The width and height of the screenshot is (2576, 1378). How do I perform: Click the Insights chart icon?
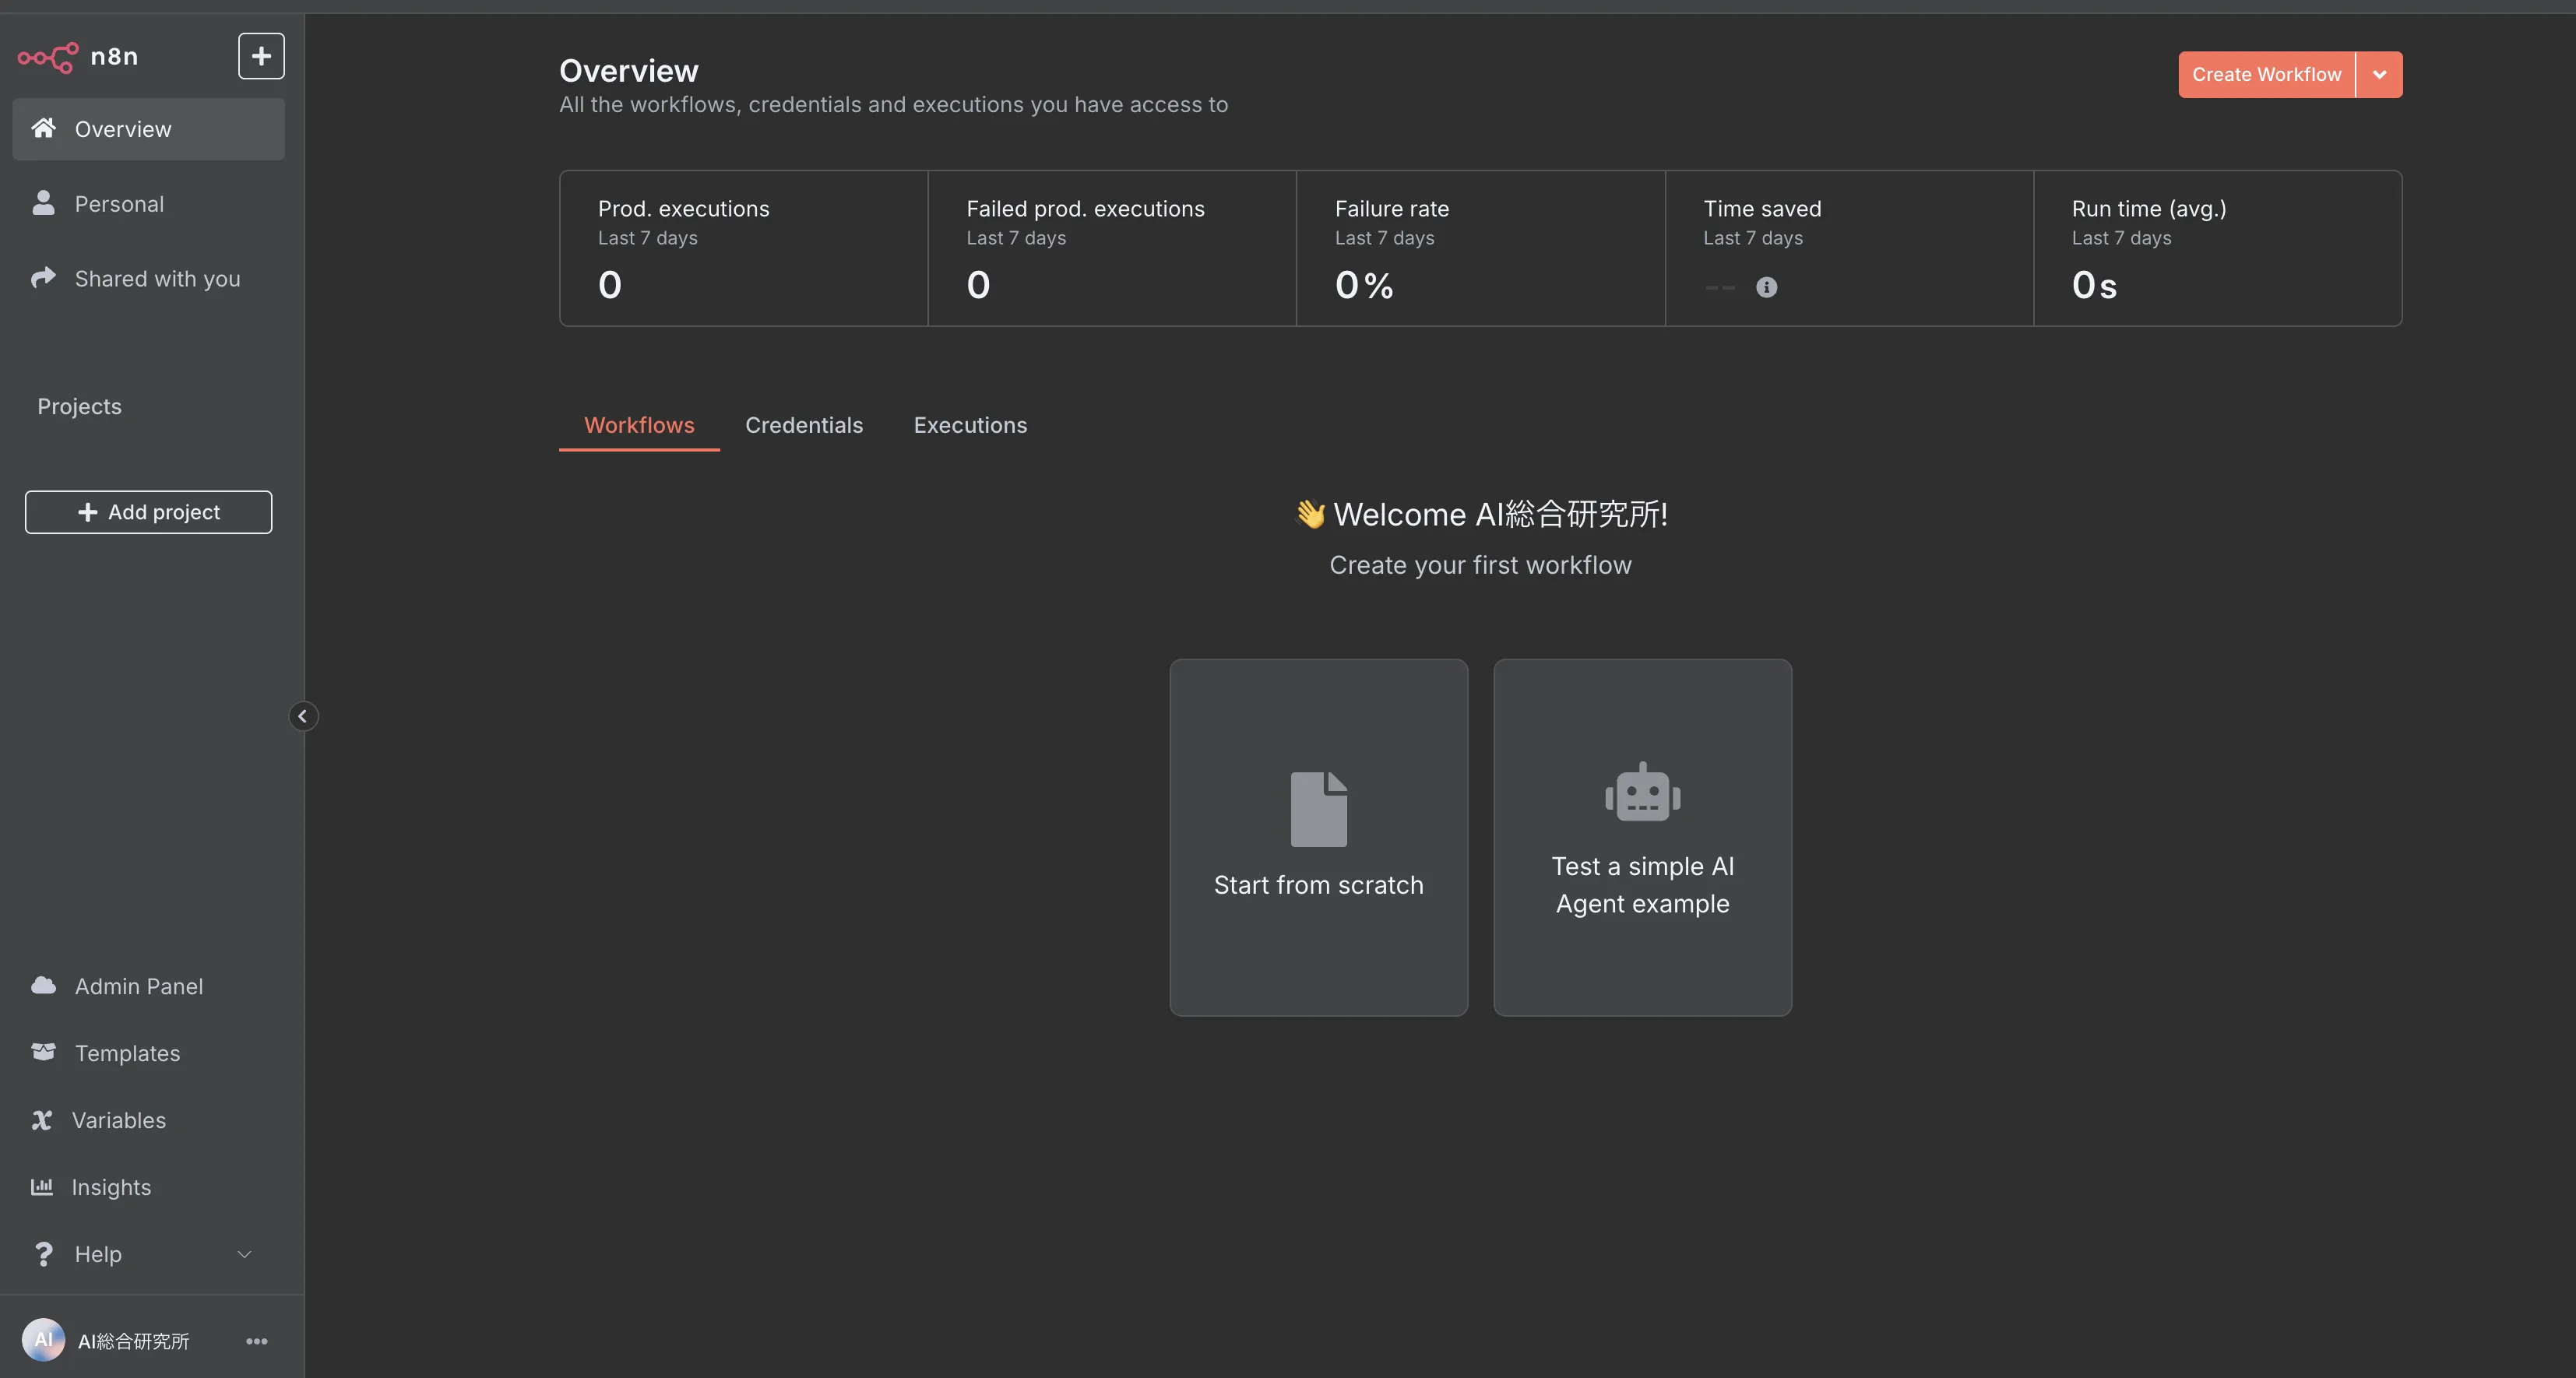pos(41,1187)
